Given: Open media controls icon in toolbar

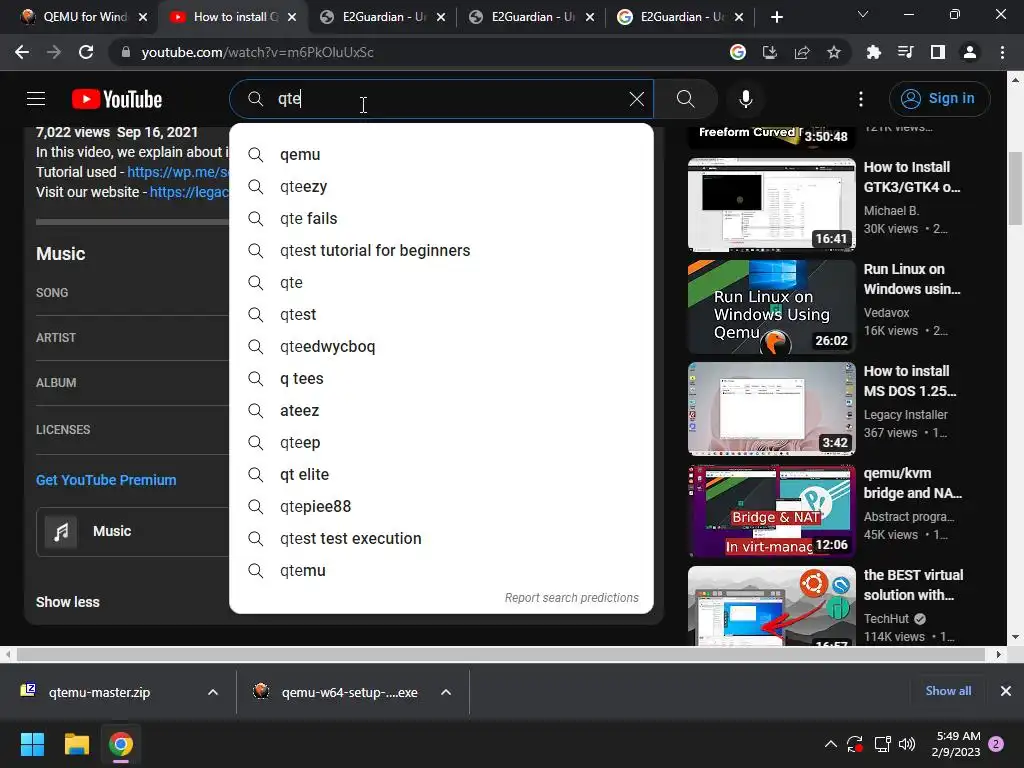Looking at the screenshot, I should (x=906, y=52).
